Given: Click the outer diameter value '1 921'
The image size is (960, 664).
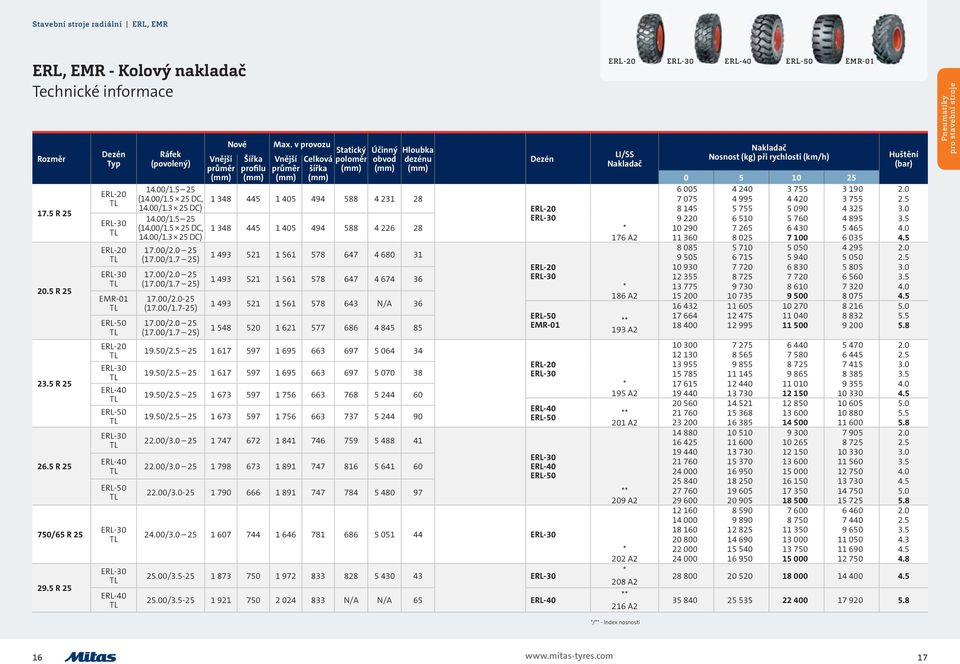Looking at the screenshot, I should 220,600.
